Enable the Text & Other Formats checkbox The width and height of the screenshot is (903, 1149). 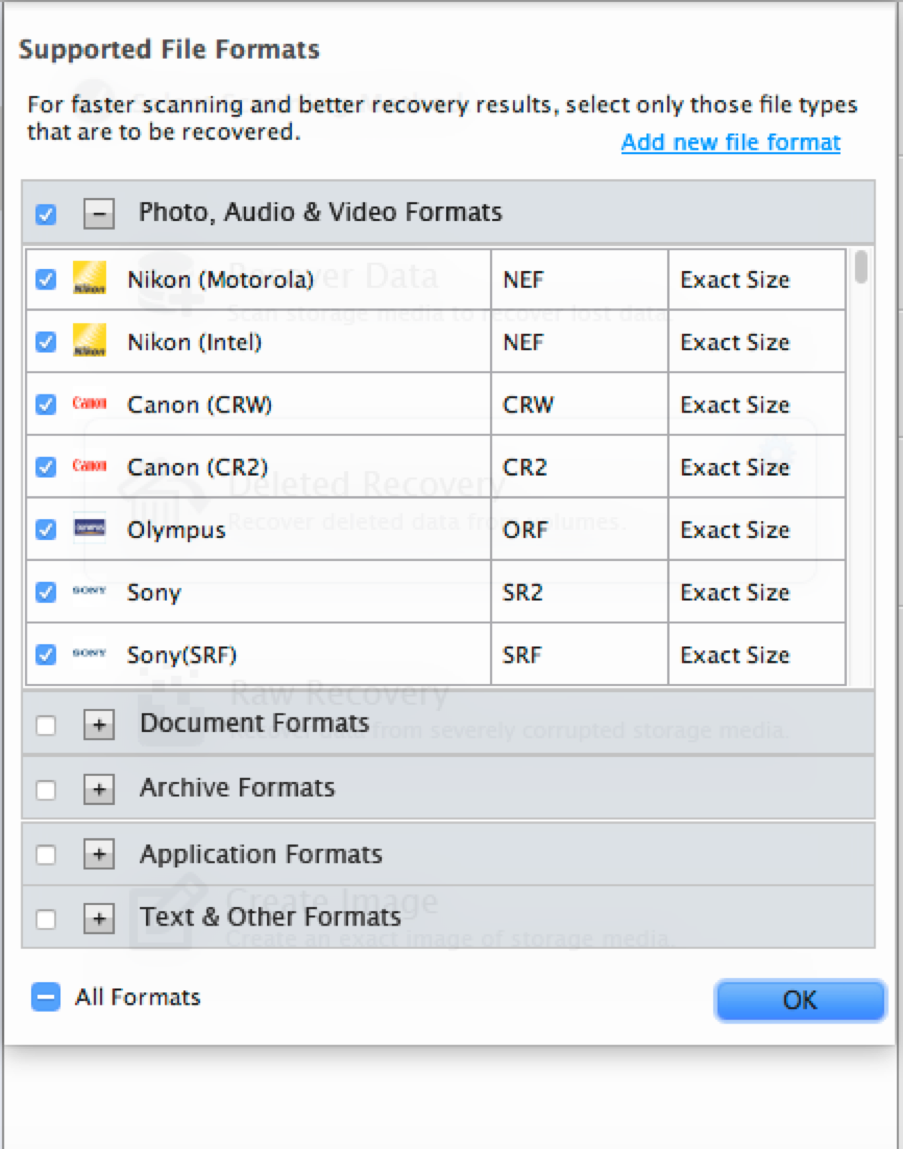coord(45,918)
